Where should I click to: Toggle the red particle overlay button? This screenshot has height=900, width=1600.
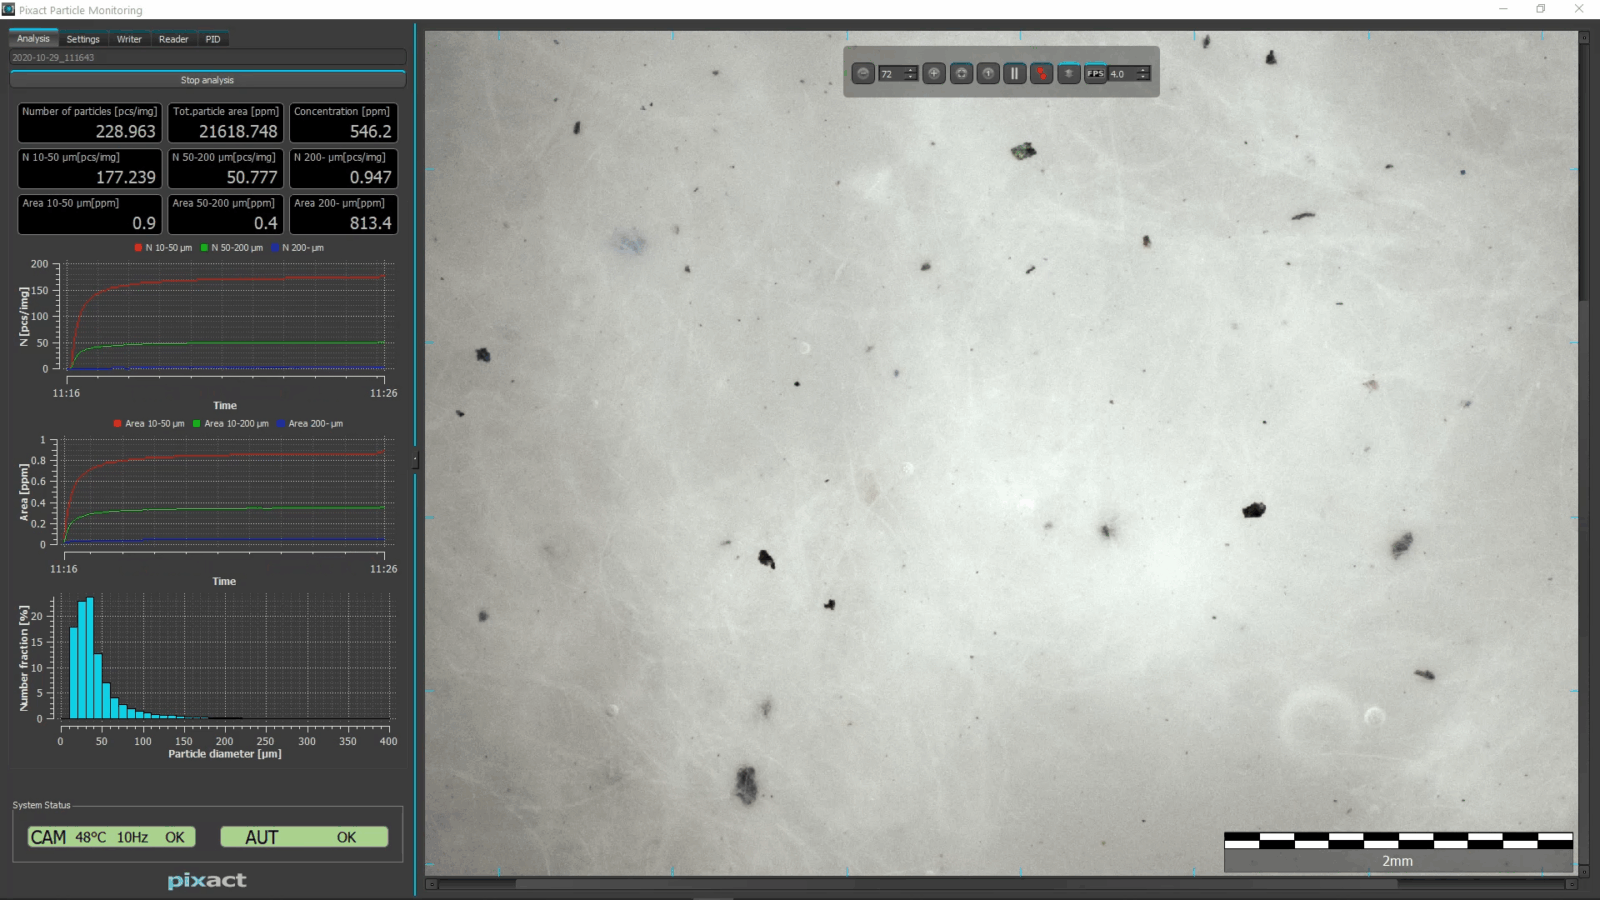1041,73
